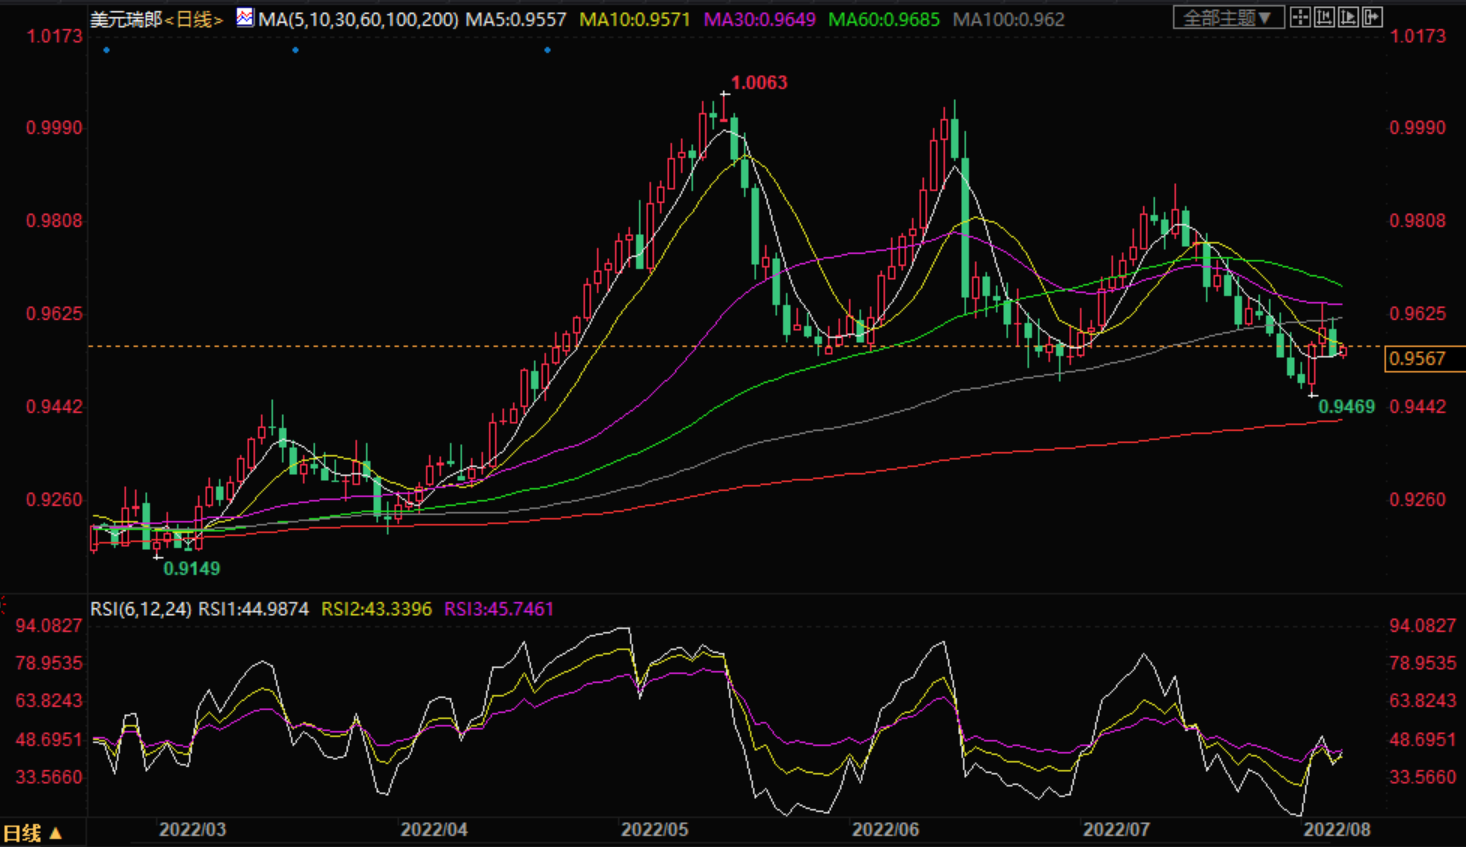Click the crosshair cursor icon in top-right

click(x=1300, y=17)
